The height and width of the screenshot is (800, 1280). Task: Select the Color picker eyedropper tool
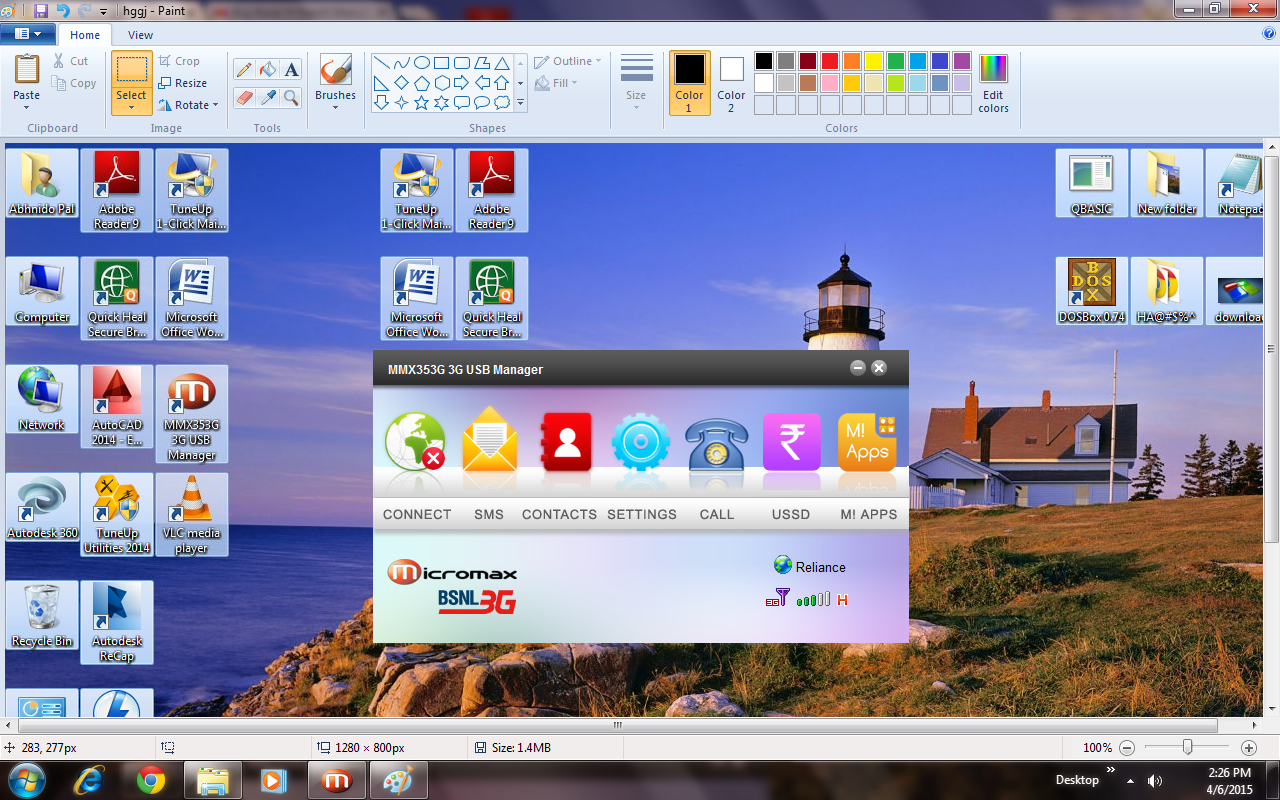click(x=267, y=97)
